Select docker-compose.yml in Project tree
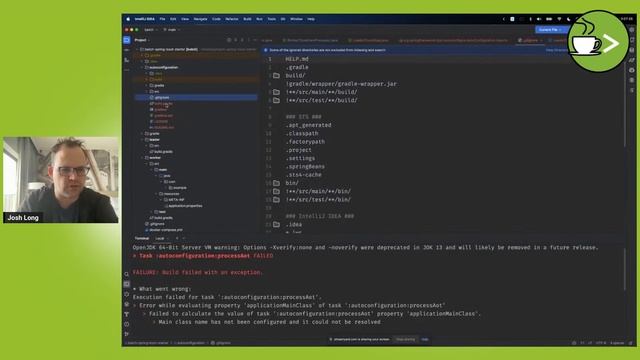 pyautogui.click(x=165, y=230)
